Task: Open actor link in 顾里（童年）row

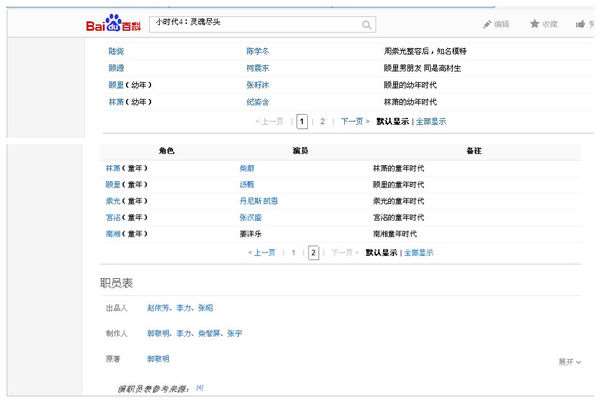Action: tap(247, 185)
